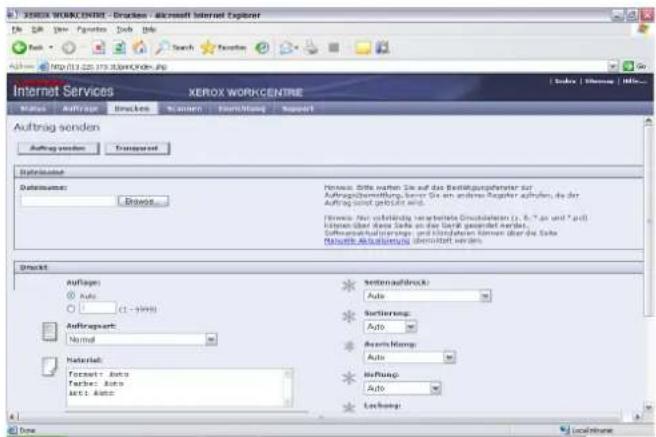Click the page vertical scrollbar down arrow
Screen dimensions: 656x437
[x=648, y=406]
